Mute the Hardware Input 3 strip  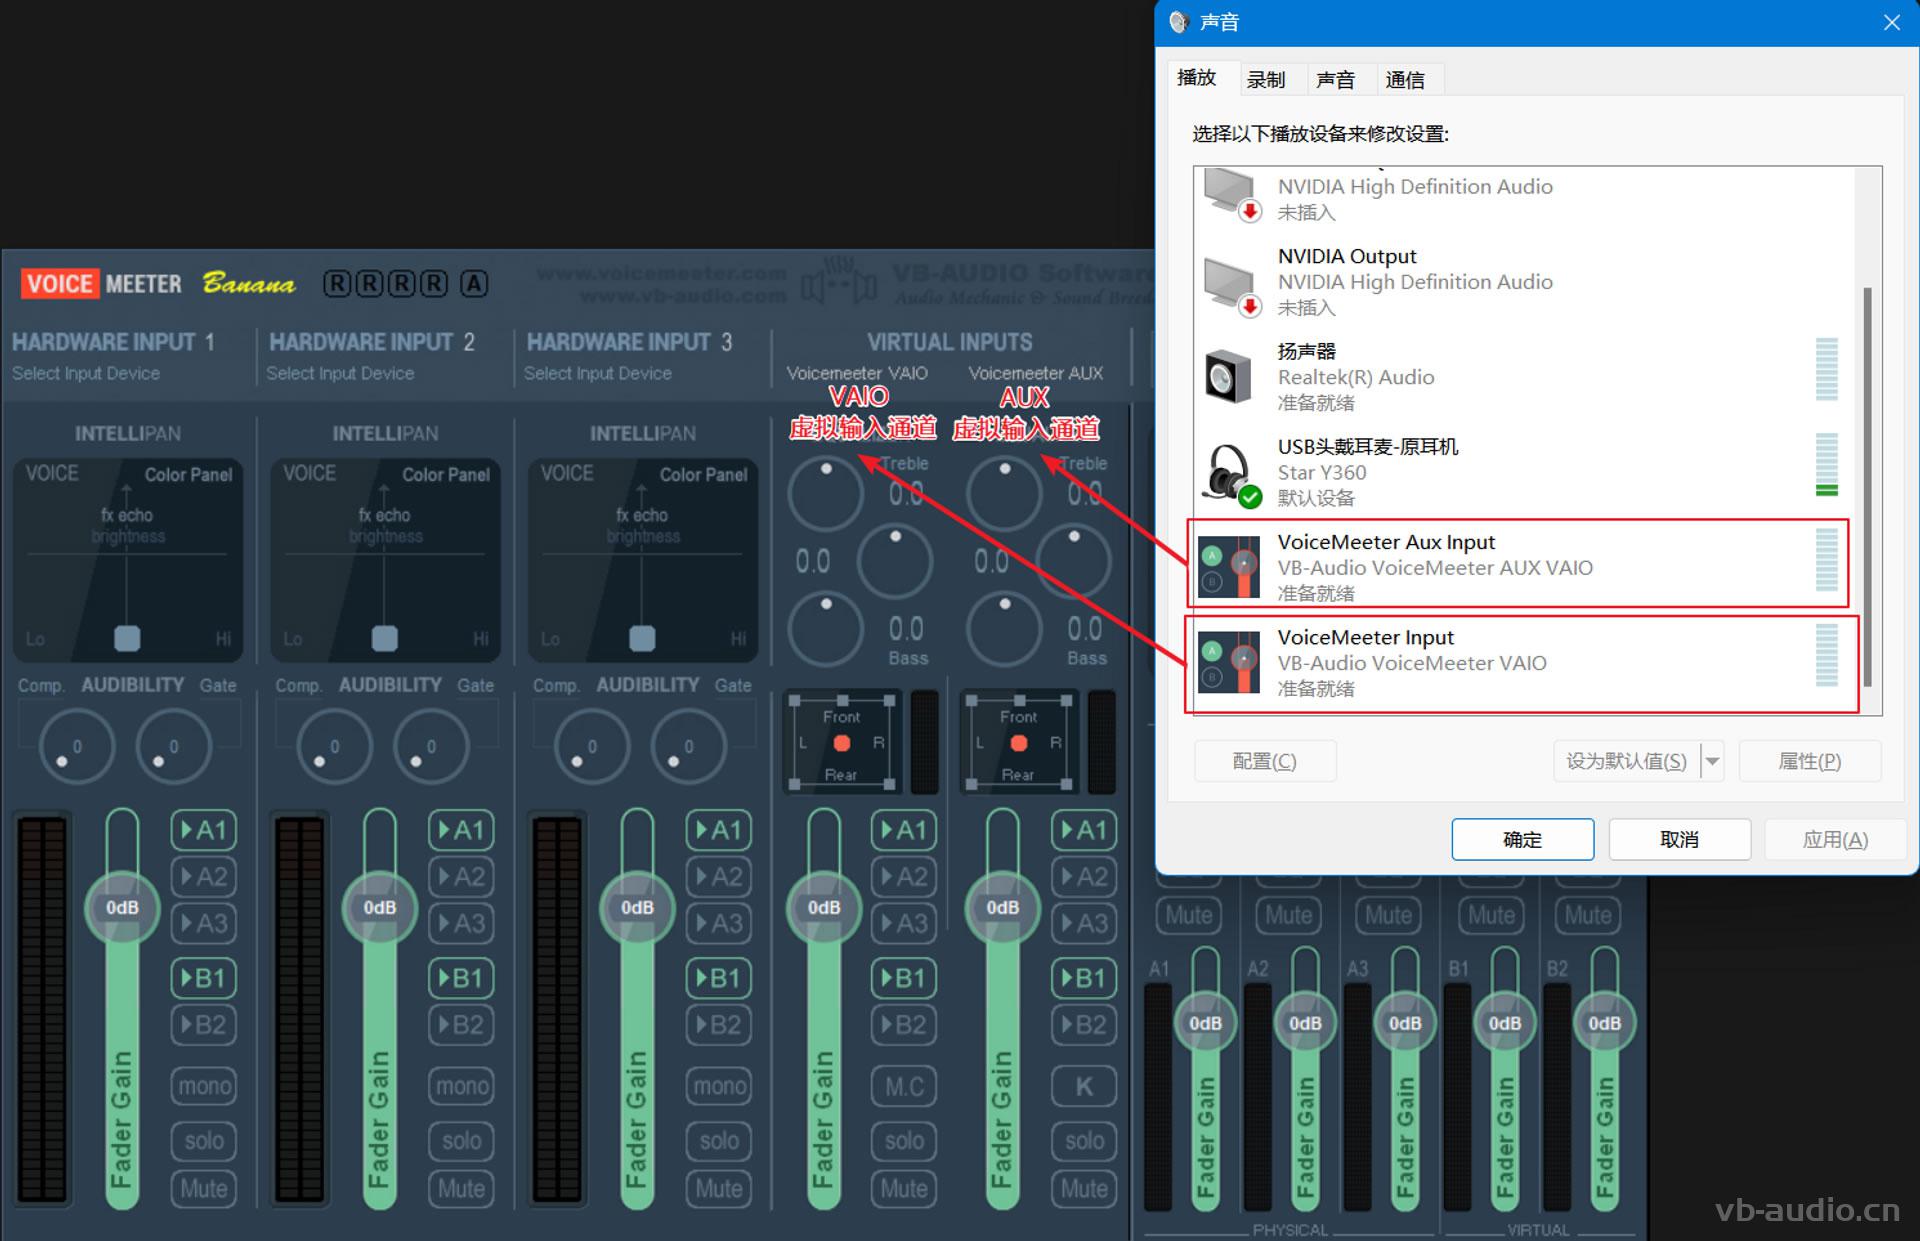point(718,1188)
